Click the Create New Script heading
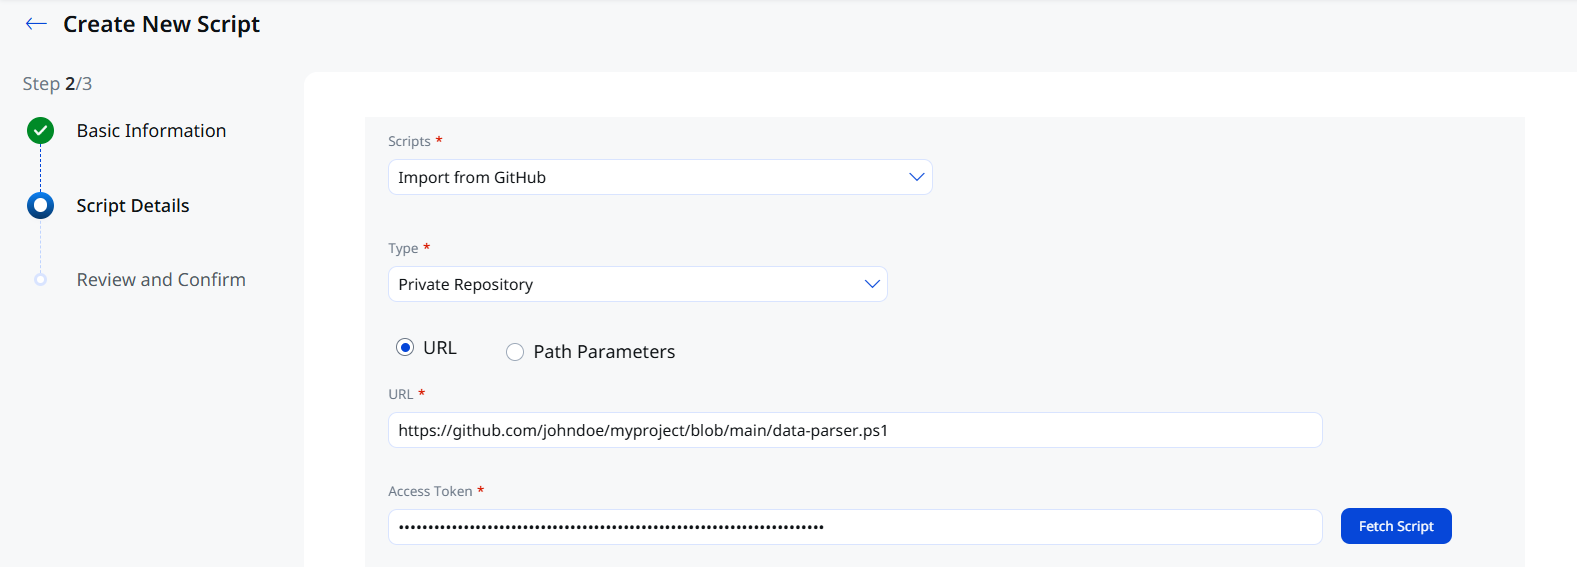Image resolution: width=1577 pixels, height=567 pixels. (x=161, y=24)
